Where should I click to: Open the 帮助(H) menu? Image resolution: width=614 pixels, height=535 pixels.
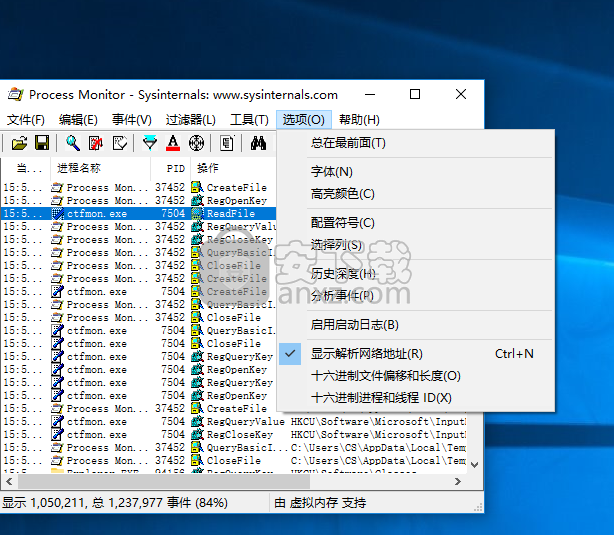point(359,119)
